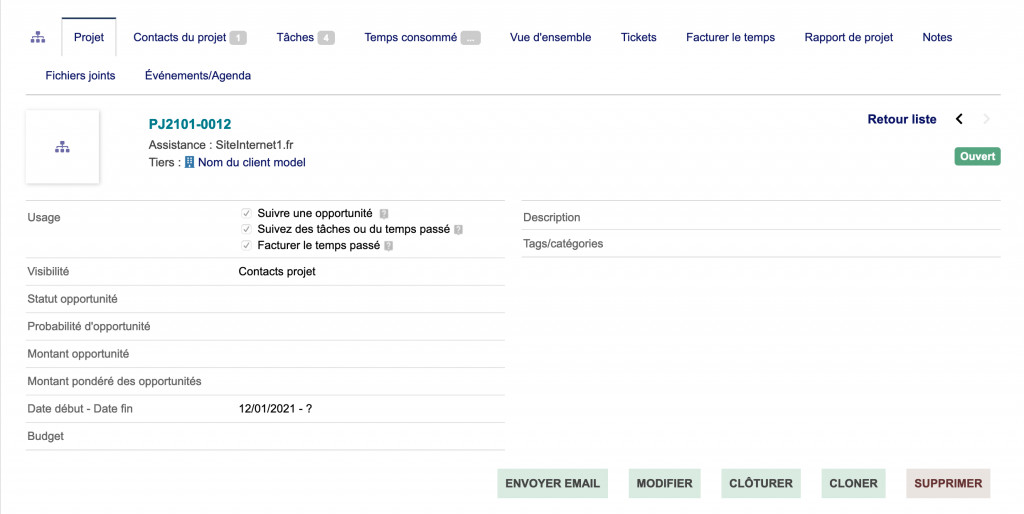Click the building icon beside client name
1024x514 pixels.
190,162
